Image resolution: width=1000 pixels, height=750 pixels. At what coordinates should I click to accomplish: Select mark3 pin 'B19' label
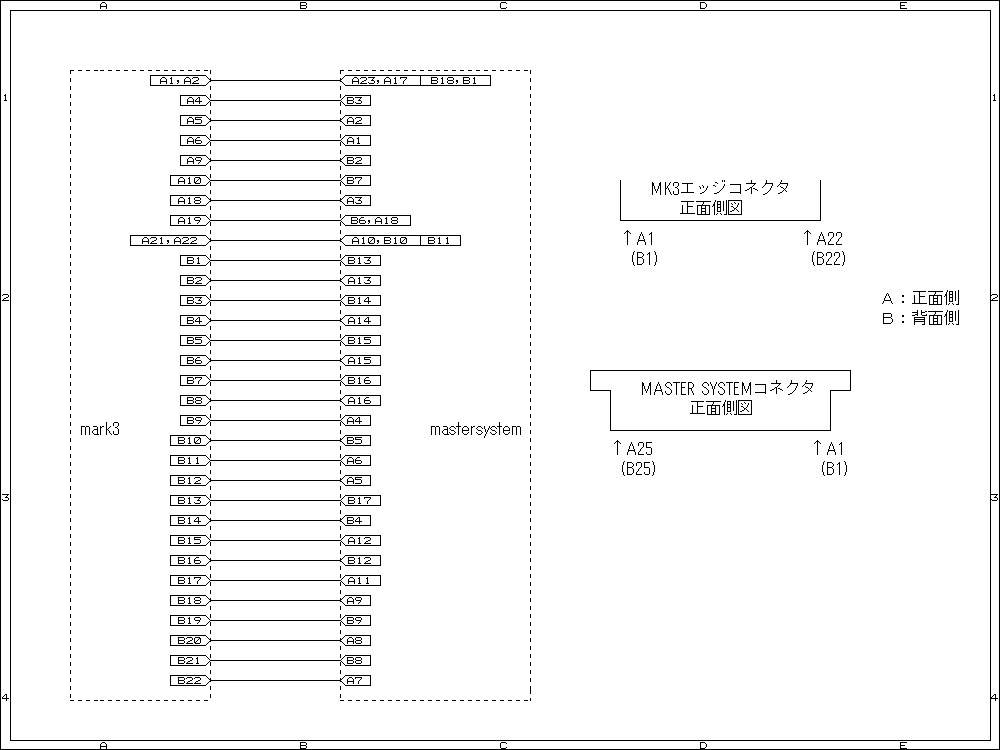coord(189,621)
